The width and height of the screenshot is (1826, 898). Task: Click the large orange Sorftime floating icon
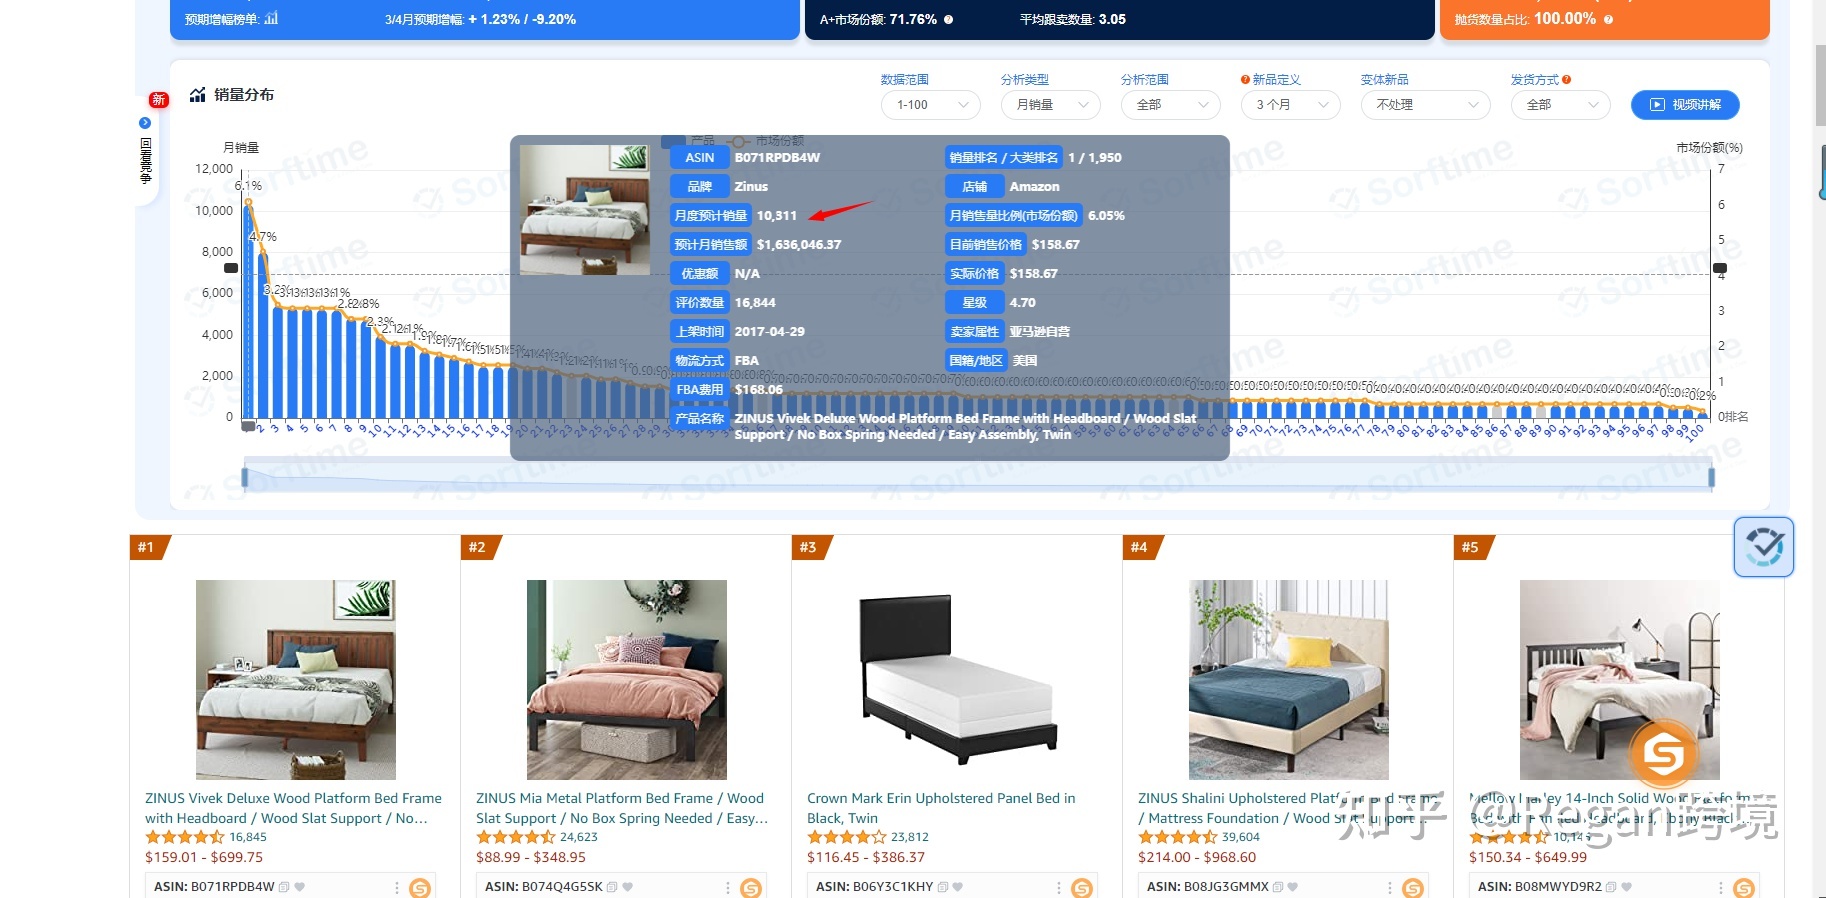[x=1663, y=754]
